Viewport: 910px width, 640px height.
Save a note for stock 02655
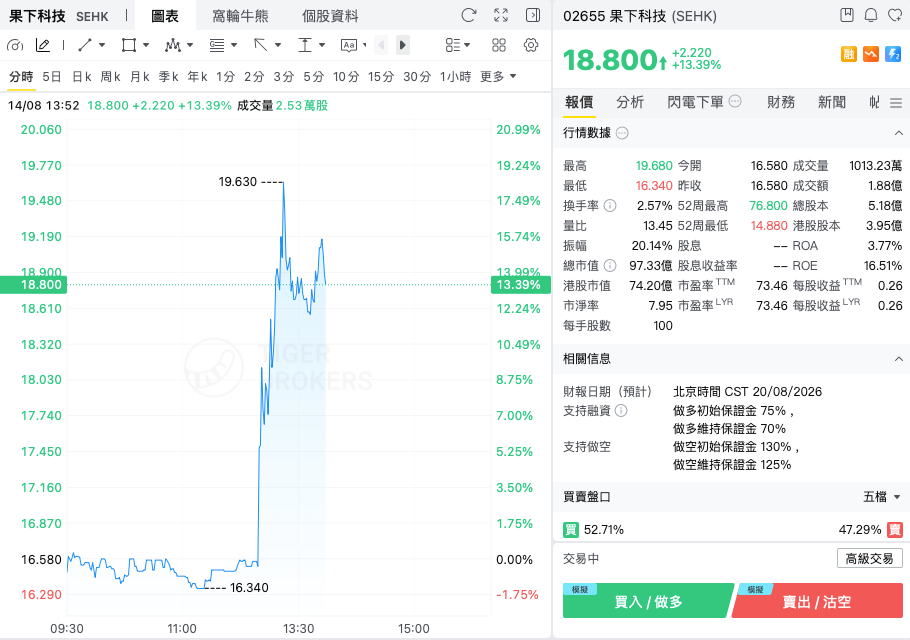point(847,15)
